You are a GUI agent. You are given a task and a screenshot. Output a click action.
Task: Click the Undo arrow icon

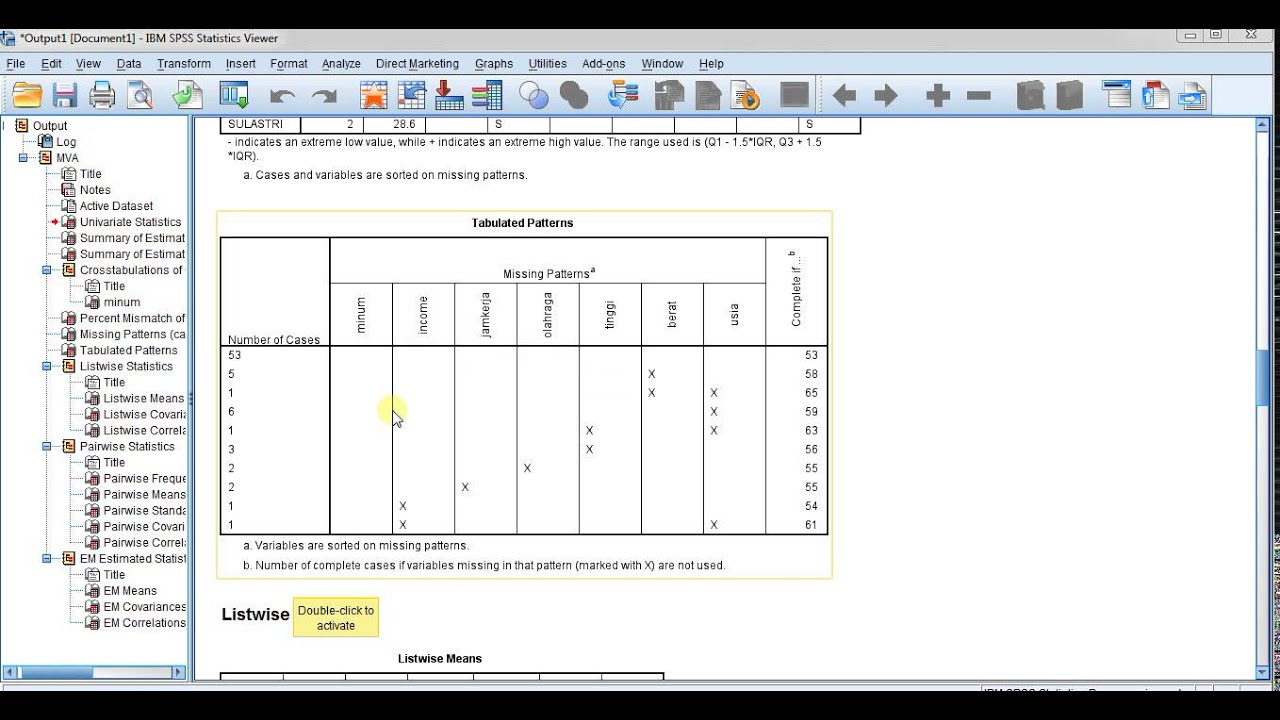[x=283, y=96]
